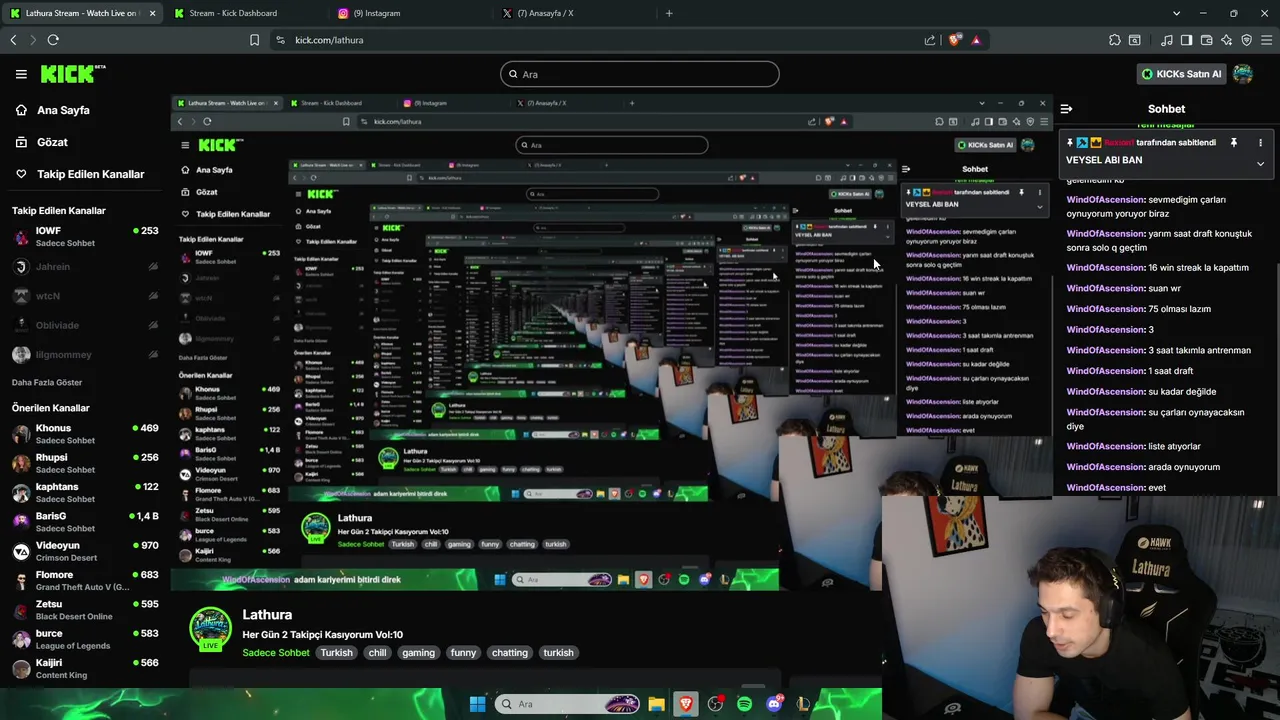Click the Windows taskbar Ara search box
The width and height of the screenshot is (1280, 720).
pos(567,704)
